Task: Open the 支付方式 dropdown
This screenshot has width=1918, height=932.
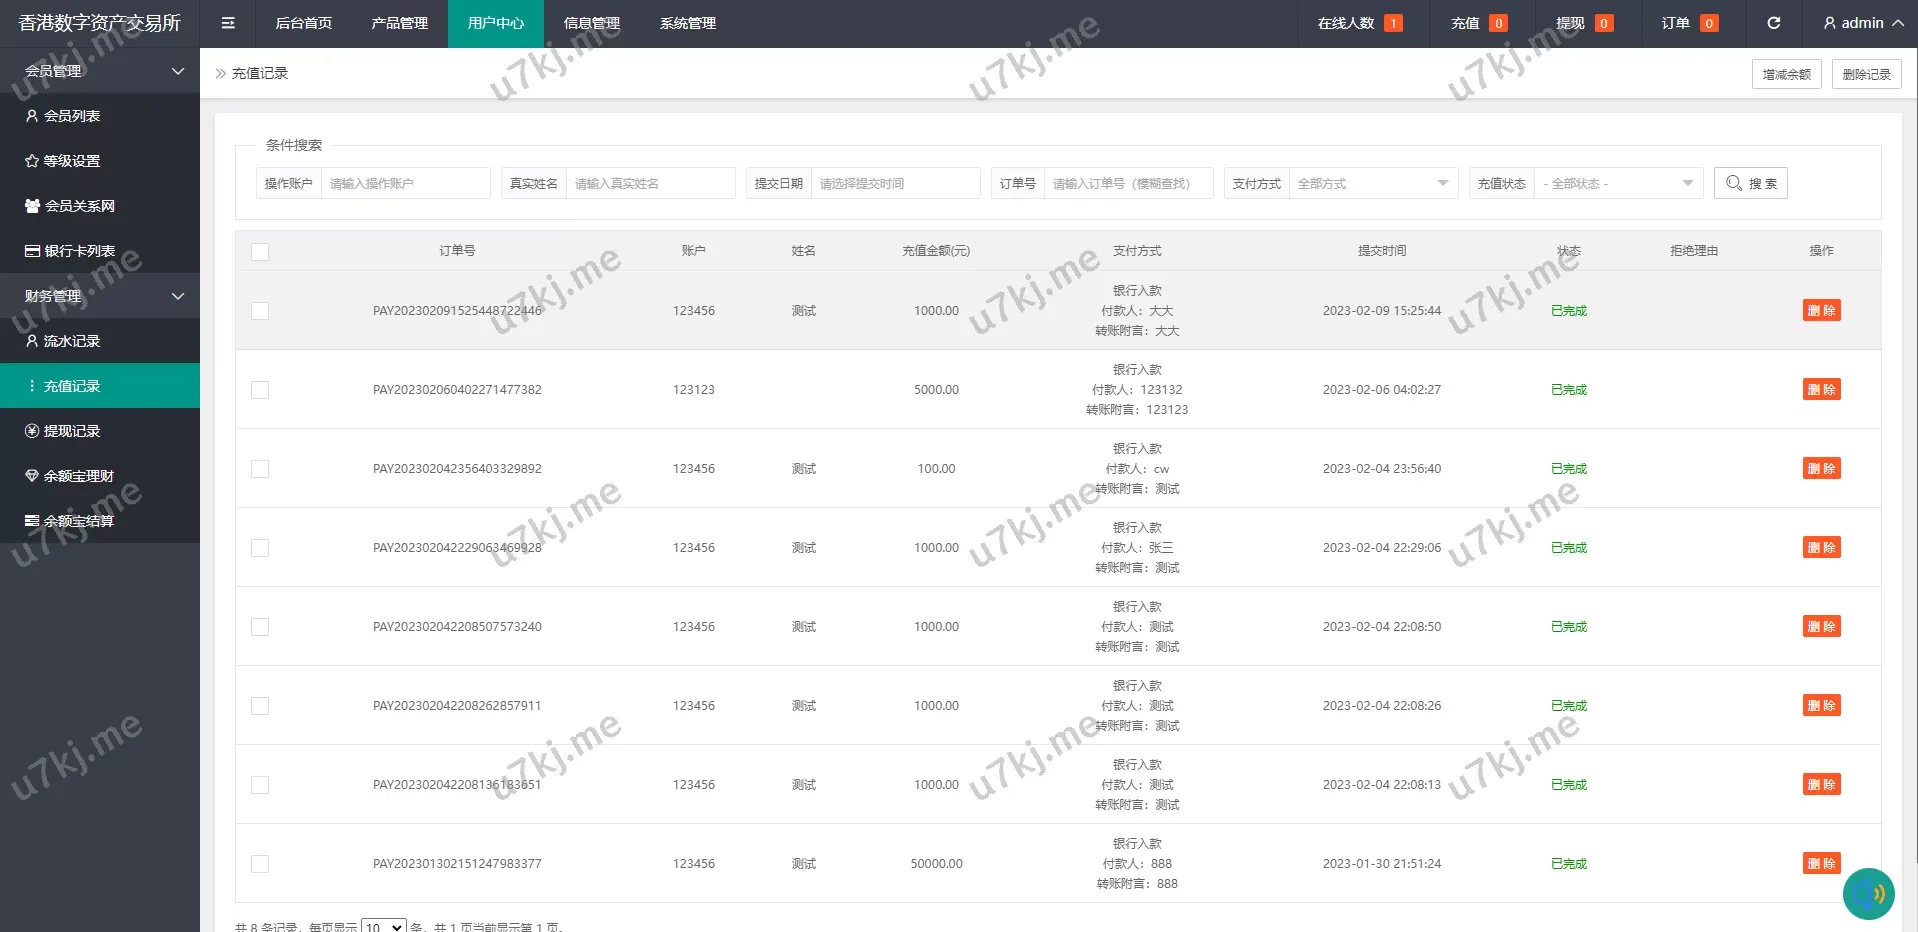Action: click(x=1372, y=184)
